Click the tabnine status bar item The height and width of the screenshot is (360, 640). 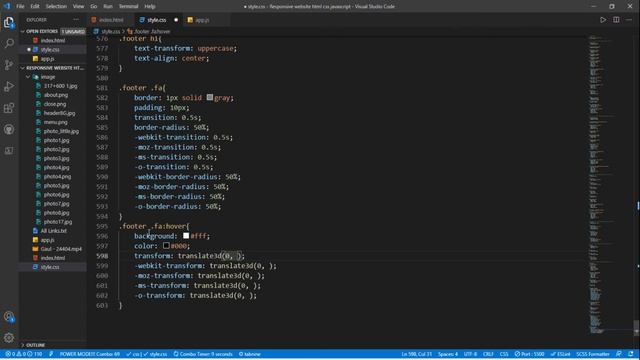(x=249, y=354)
